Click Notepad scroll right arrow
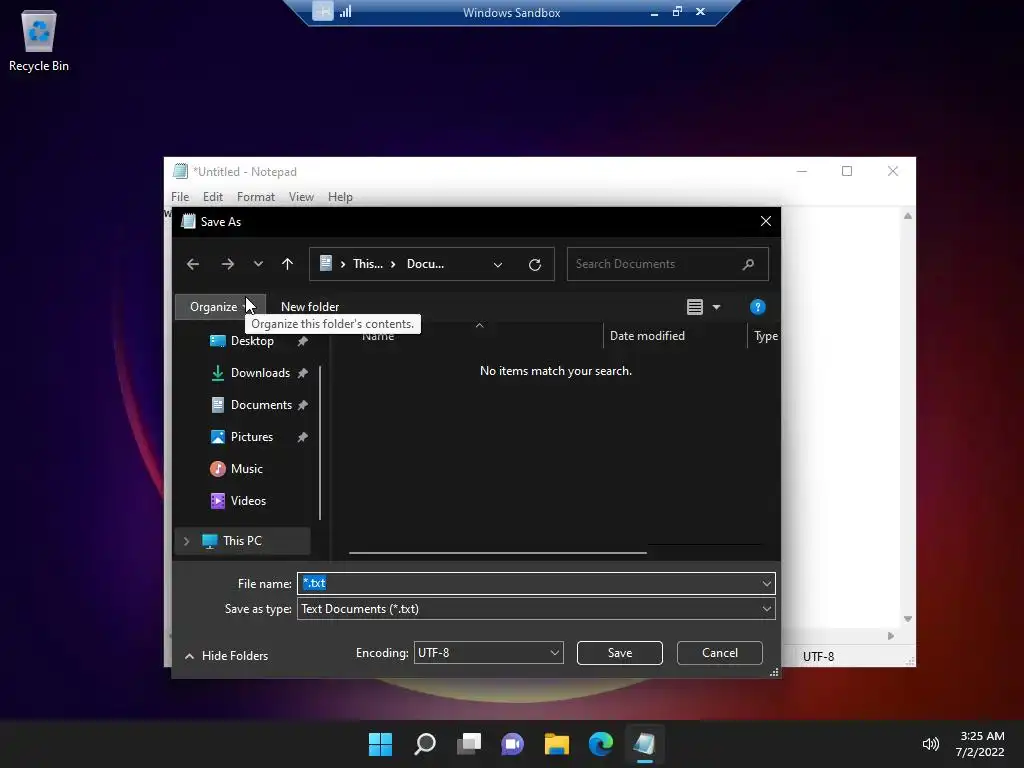This screenshot has height=768, width=1024. pyautogui.click(x=891, y=635)
